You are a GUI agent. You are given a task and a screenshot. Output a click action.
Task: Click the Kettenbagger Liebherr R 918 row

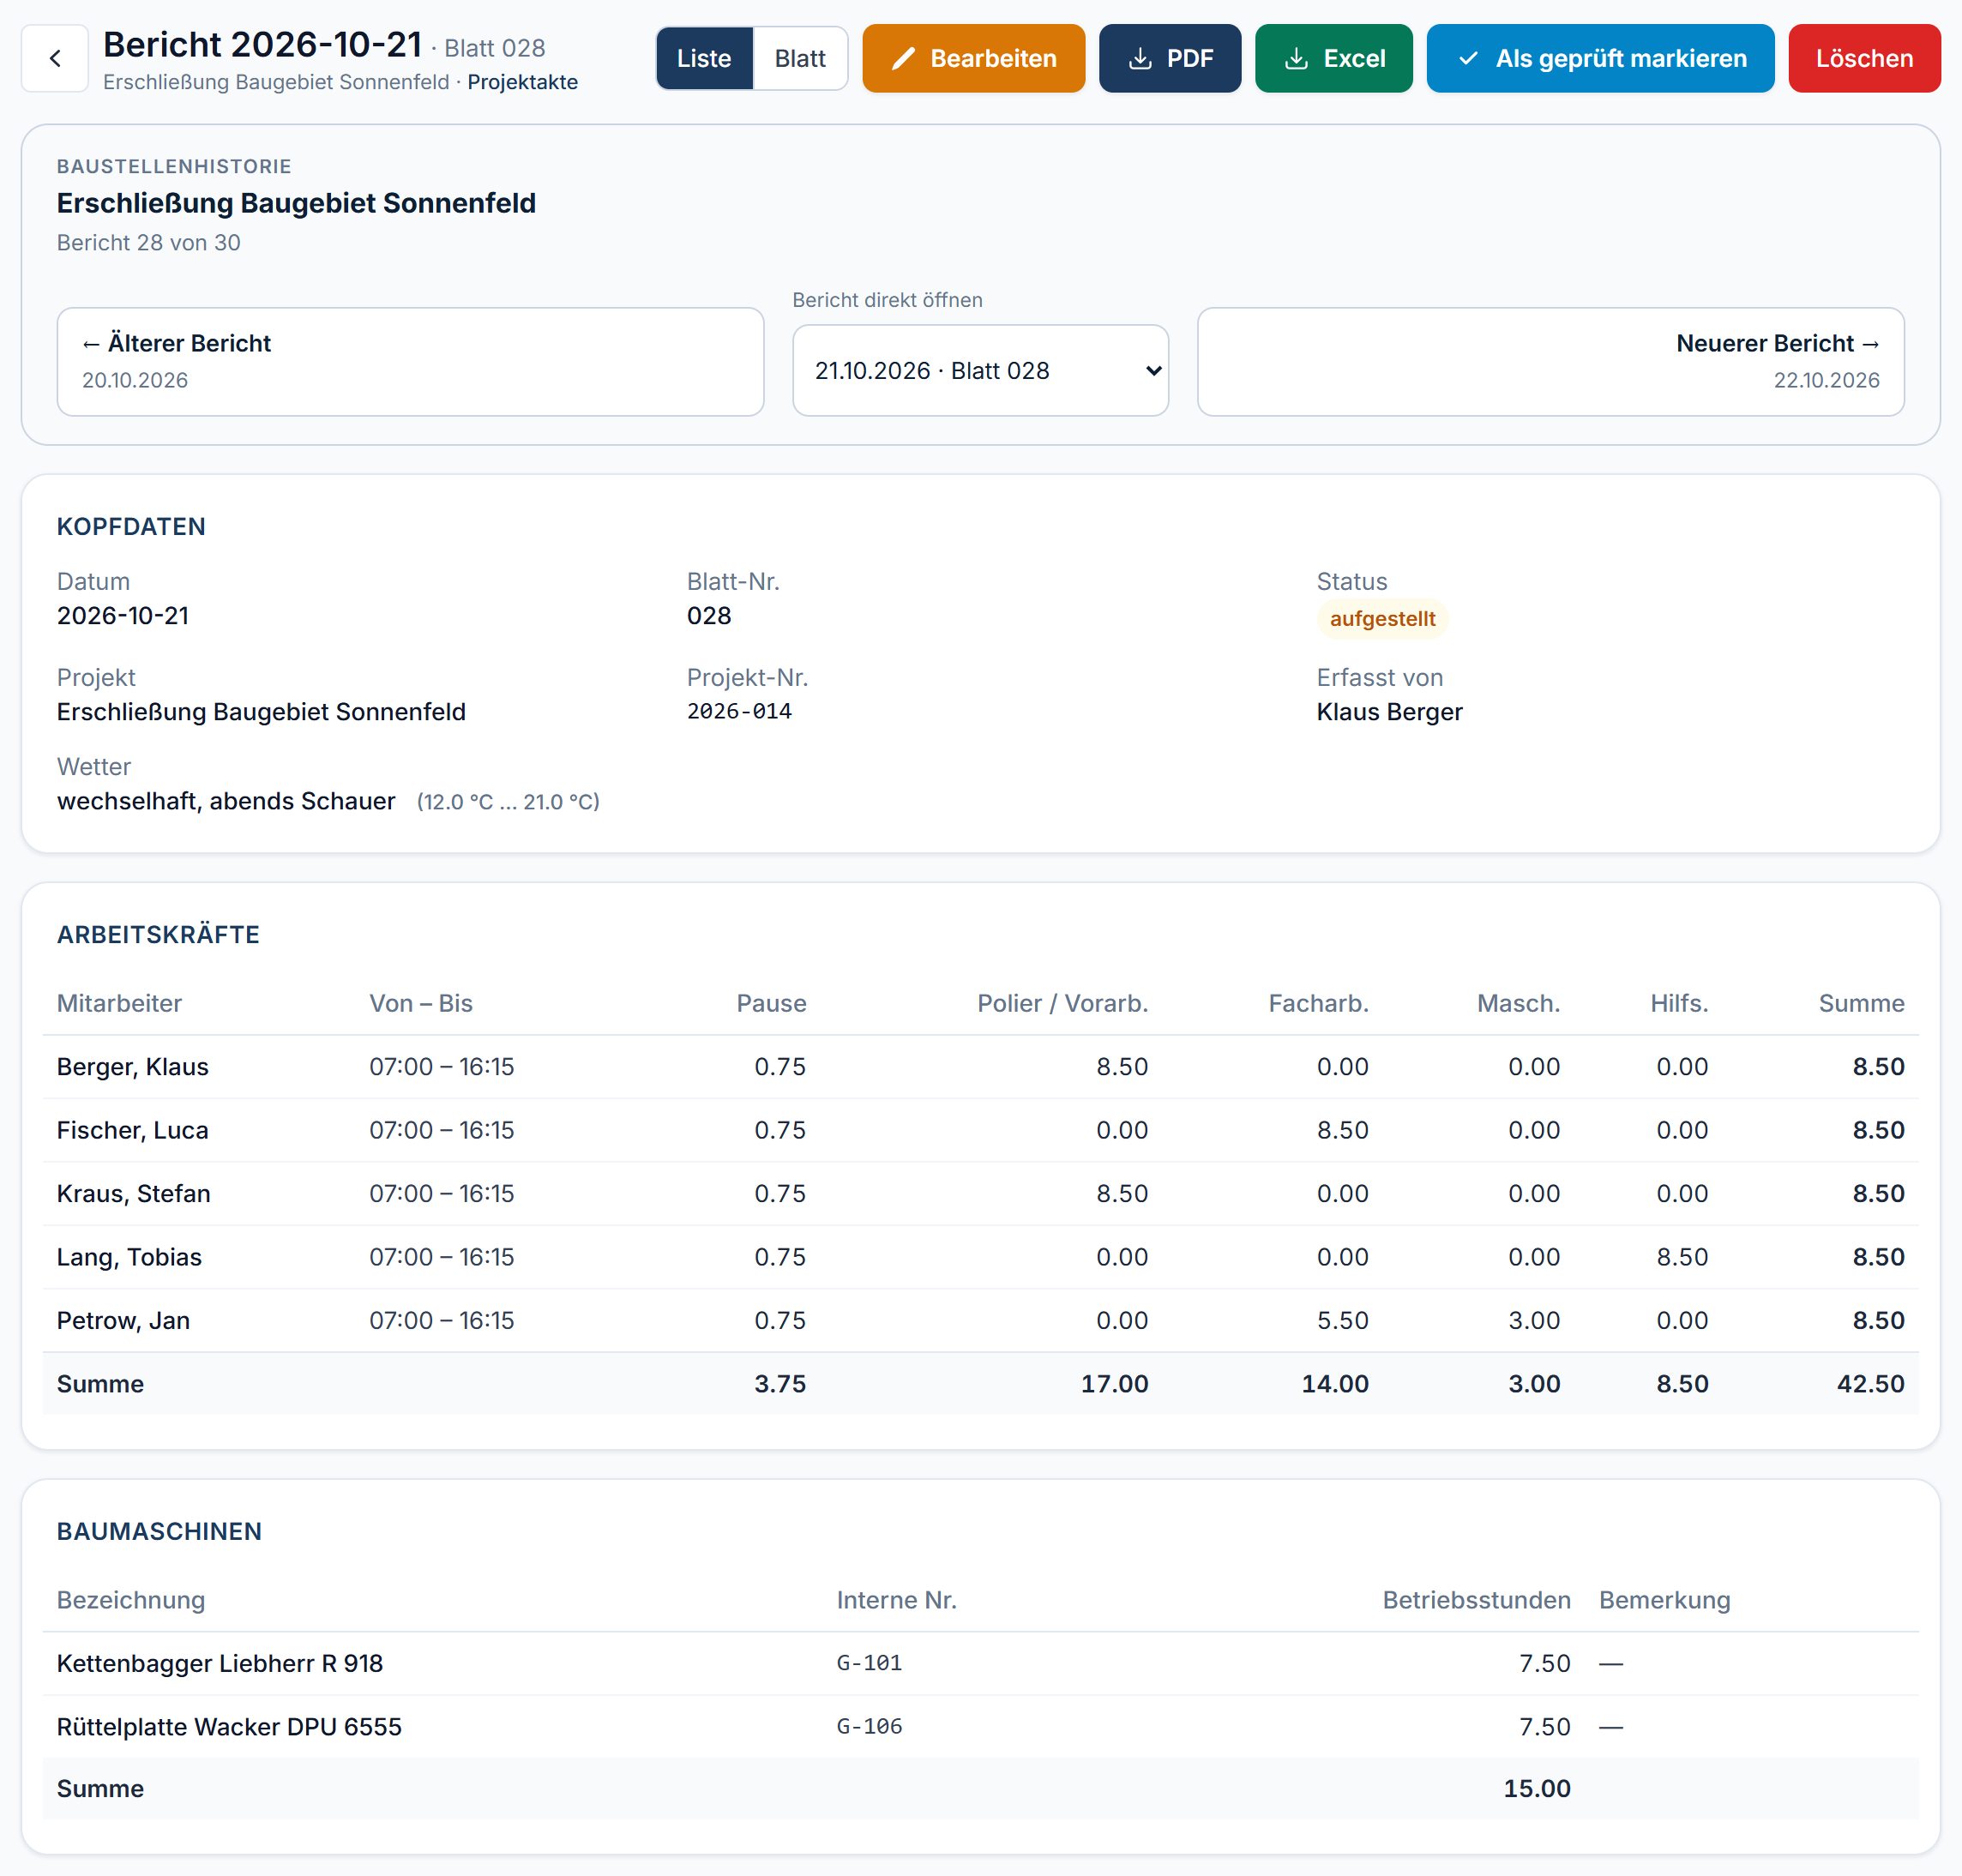pyautogui.click(x=980, y=1664)
